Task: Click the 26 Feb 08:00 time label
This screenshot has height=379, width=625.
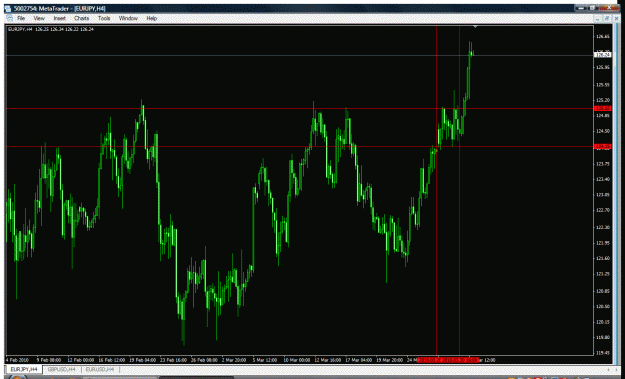Action: (x=204, y=360)
